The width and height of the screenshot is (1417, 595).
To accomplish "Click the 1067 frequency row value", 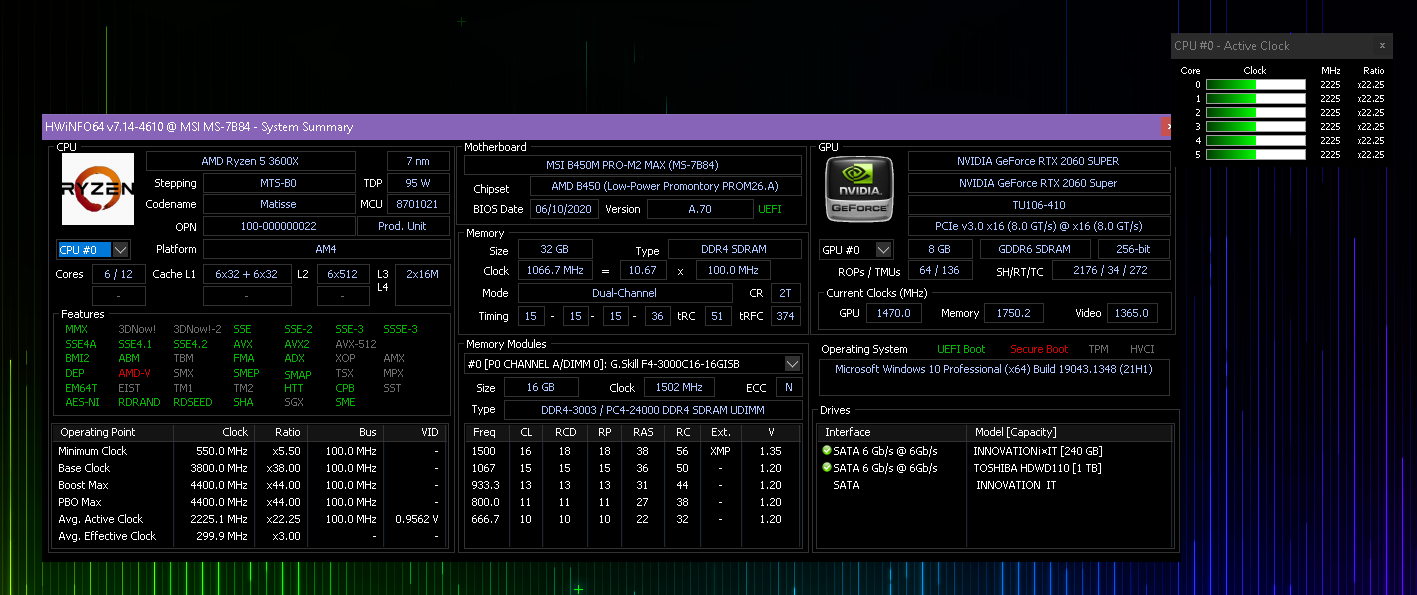I will pyautogui.click(x=486, y=468).
